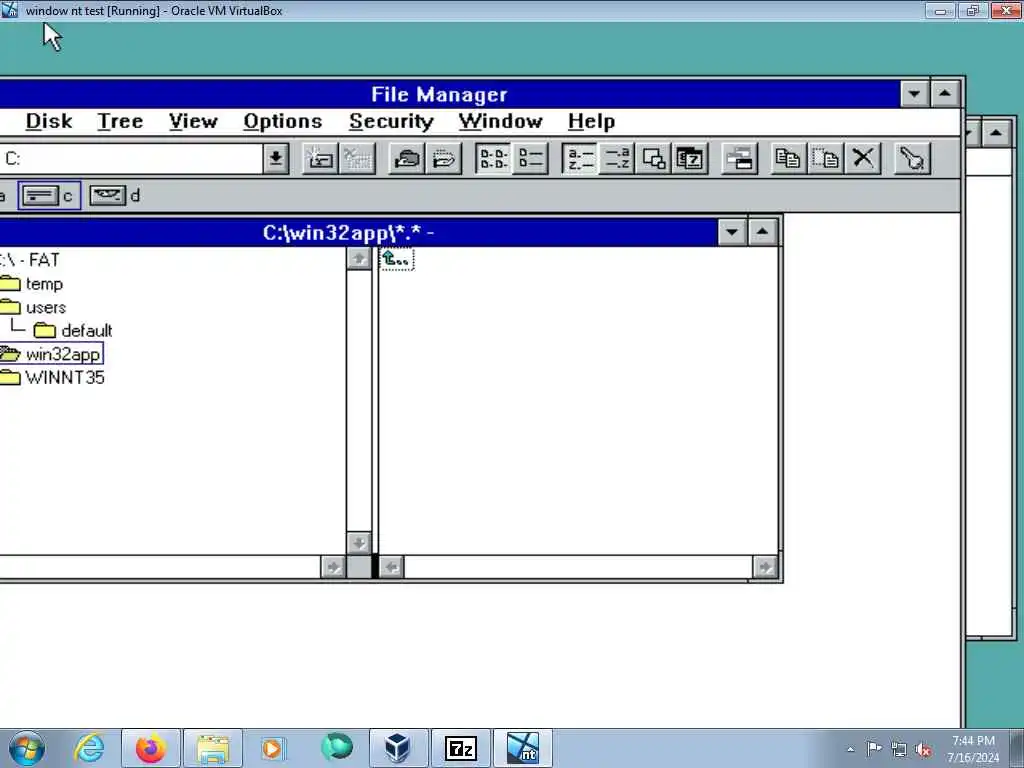The height and width of the screenshot is (768, 1024).
Task: Open VirtualBox Manager cube icon on taskbar
Action: click(398, 748)
